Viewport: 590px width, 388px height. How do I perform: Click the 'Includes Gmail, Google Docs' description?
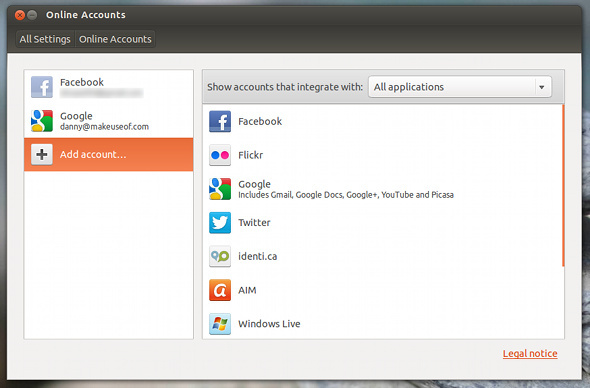coord(346,195)
